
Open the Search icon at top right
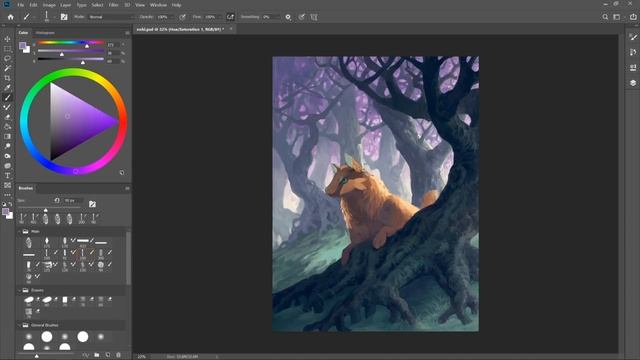click(605, 17)
